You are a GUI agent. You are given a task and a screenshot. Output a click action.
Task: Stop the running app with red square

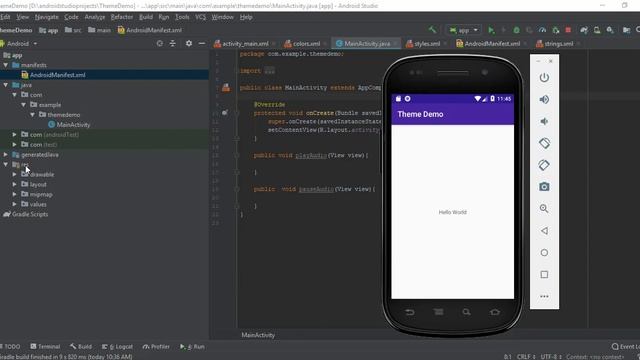(x=568, y=30)
